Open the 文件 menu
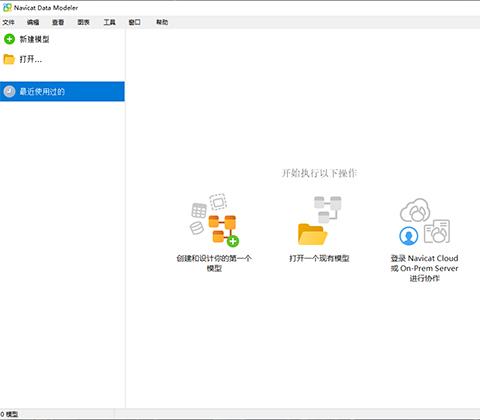This screenshot has height=420, width=480. (8, 22)
